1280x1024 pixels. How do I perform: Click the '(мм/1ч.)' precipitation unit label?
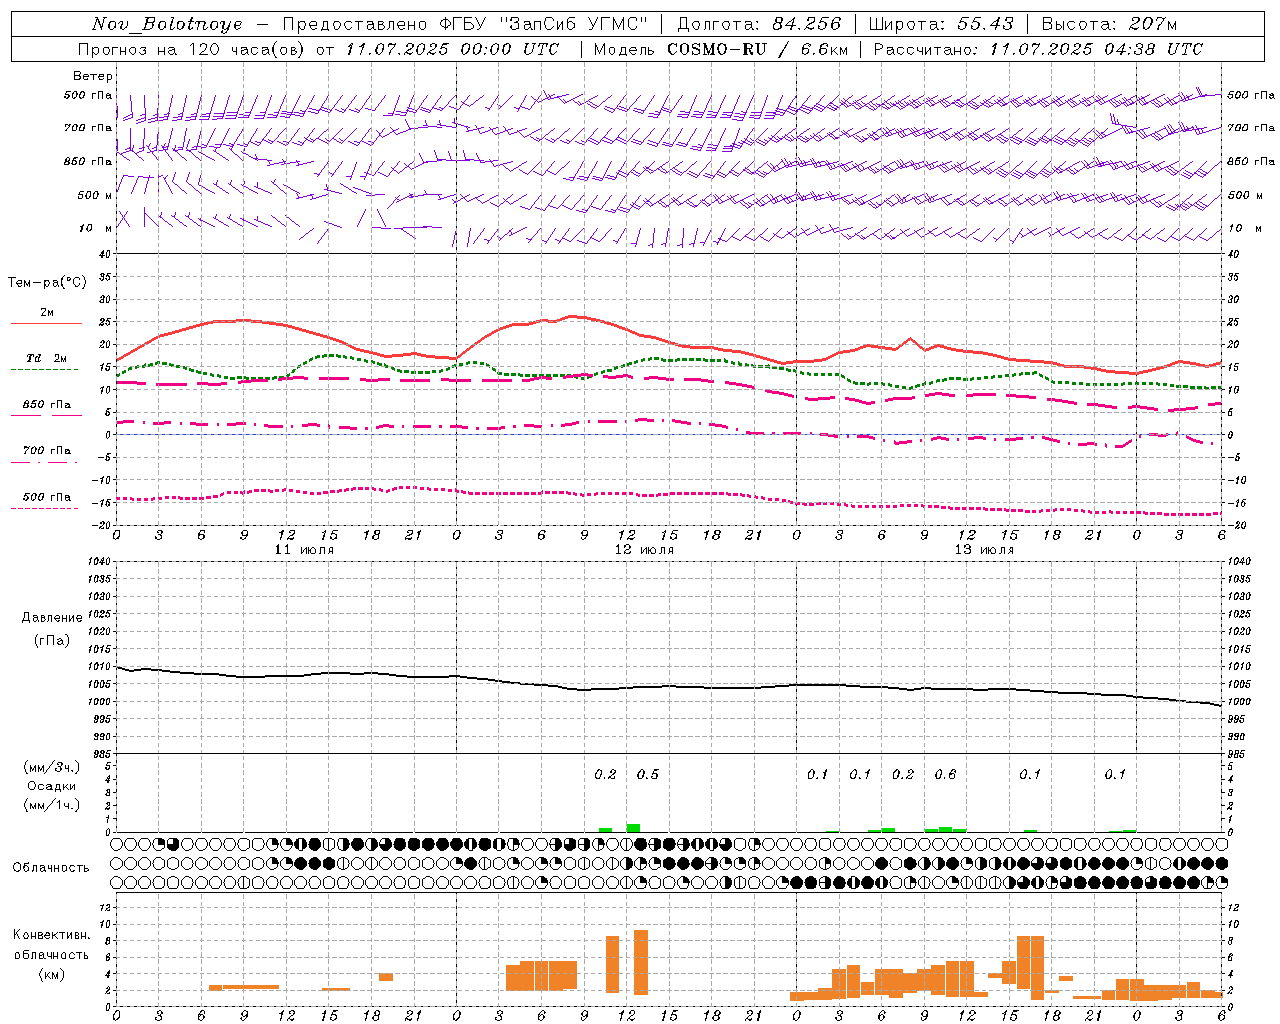pos(52,805)
